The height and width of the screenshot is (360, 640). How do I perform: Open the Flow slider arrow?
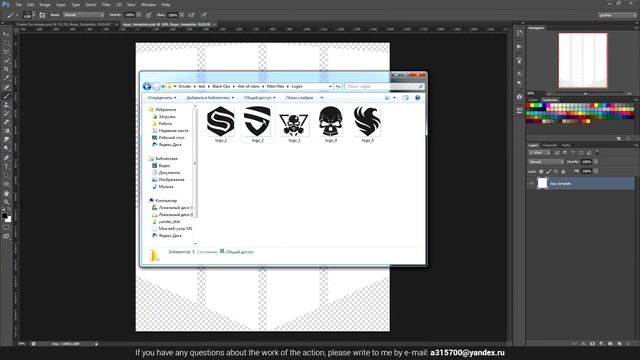(182, 15)
